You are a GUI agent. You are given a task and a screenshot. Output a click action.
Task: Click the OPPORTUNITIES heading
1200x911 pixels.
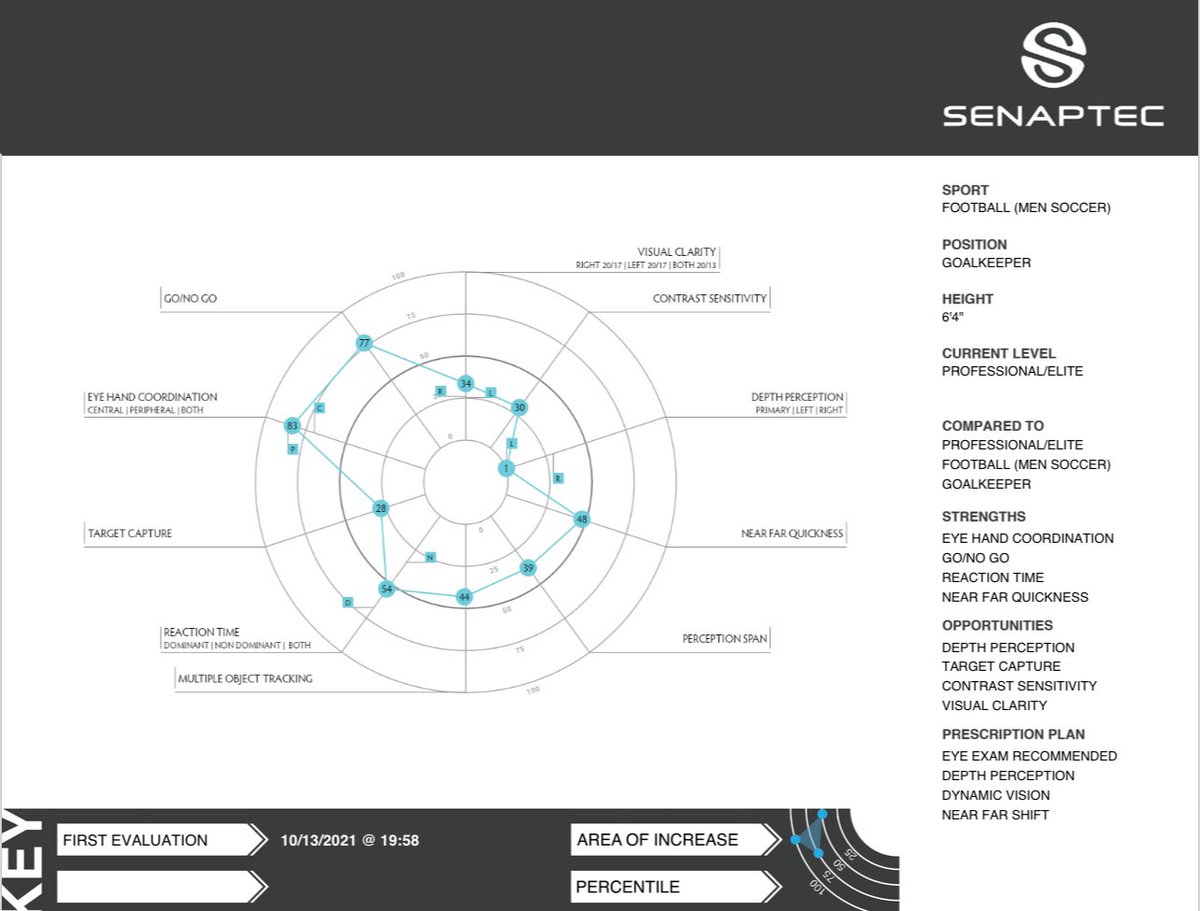click(998, 625)
